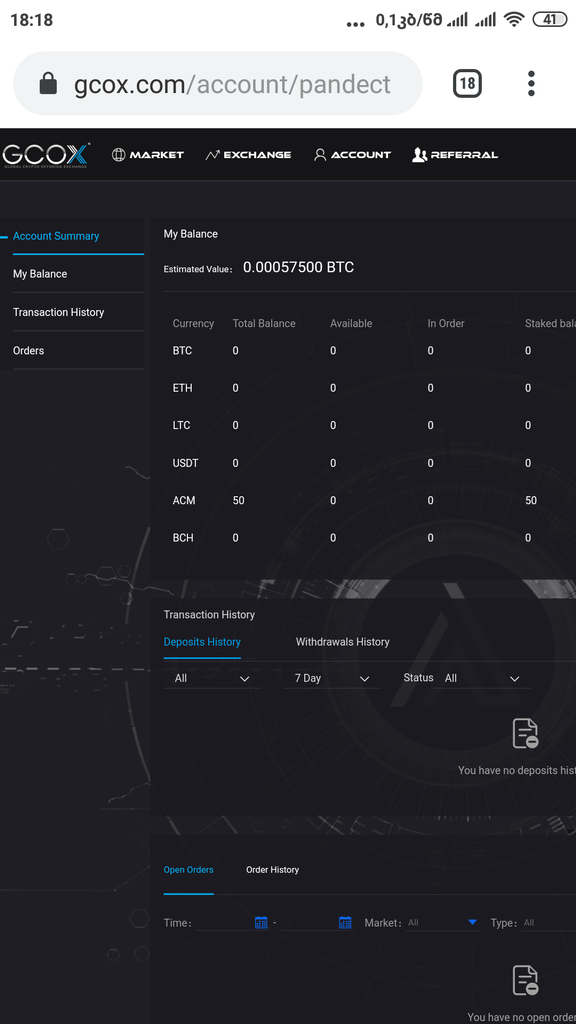Switch to the Deposits History tab
The width and height of the screenshot is (576, 1024).
[202, 642]
